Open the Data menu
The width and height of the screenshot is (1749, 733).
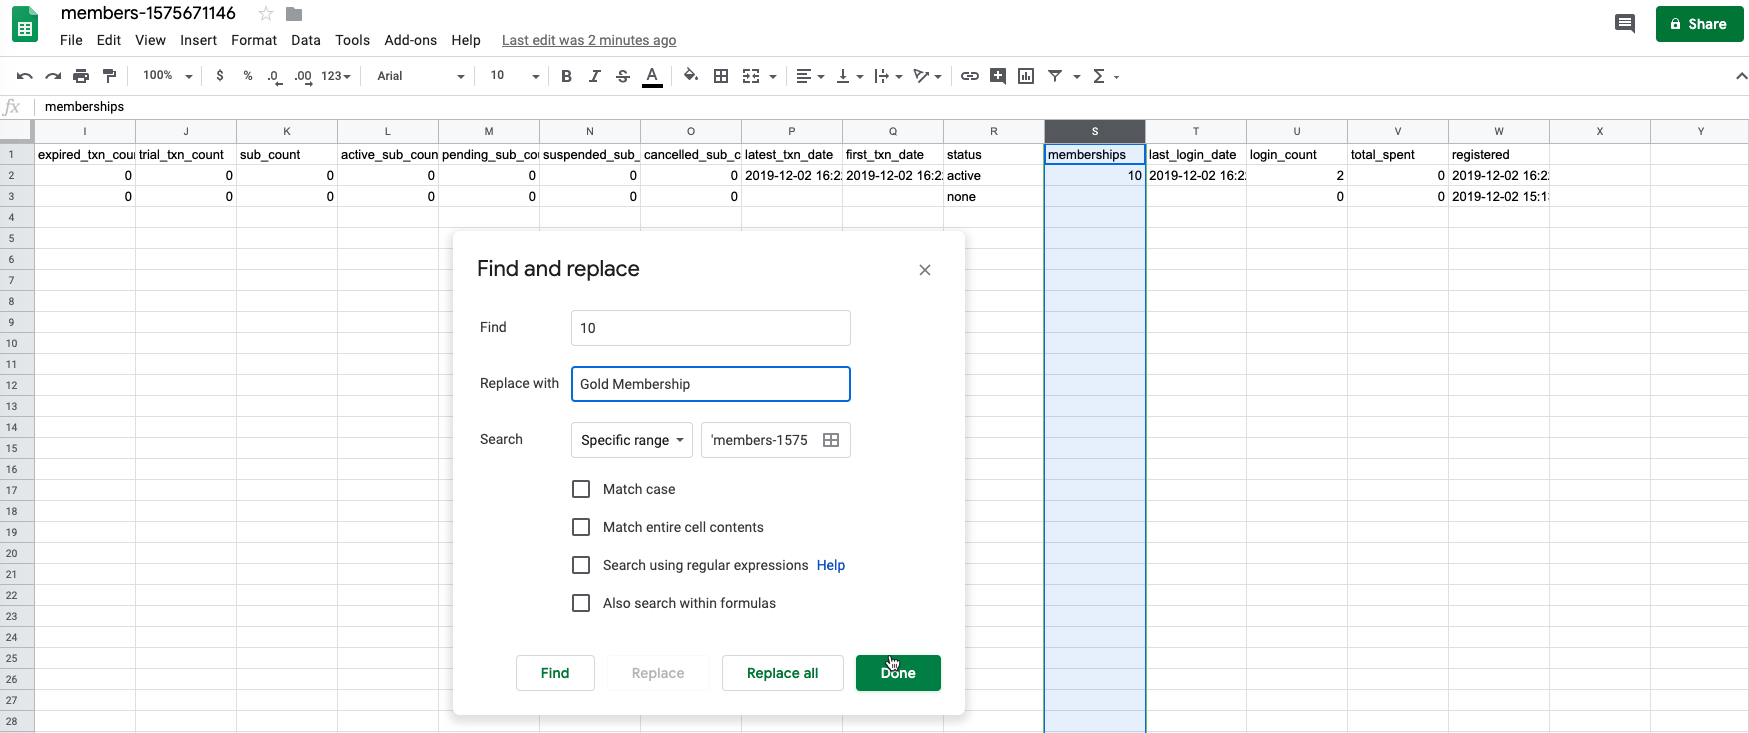coord(306,40)
